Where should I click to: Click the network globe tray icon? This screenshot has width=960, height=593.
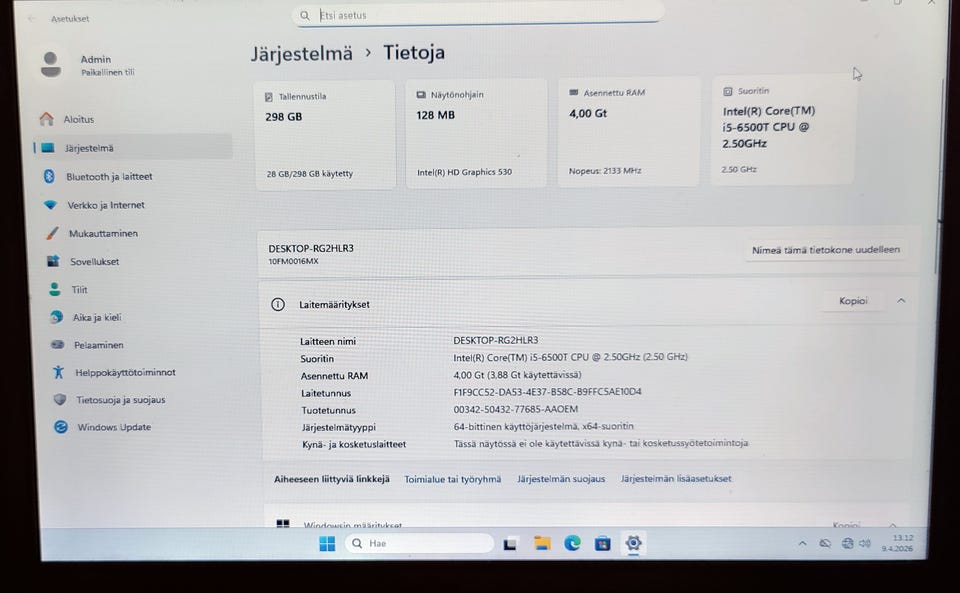coord(847,543)
